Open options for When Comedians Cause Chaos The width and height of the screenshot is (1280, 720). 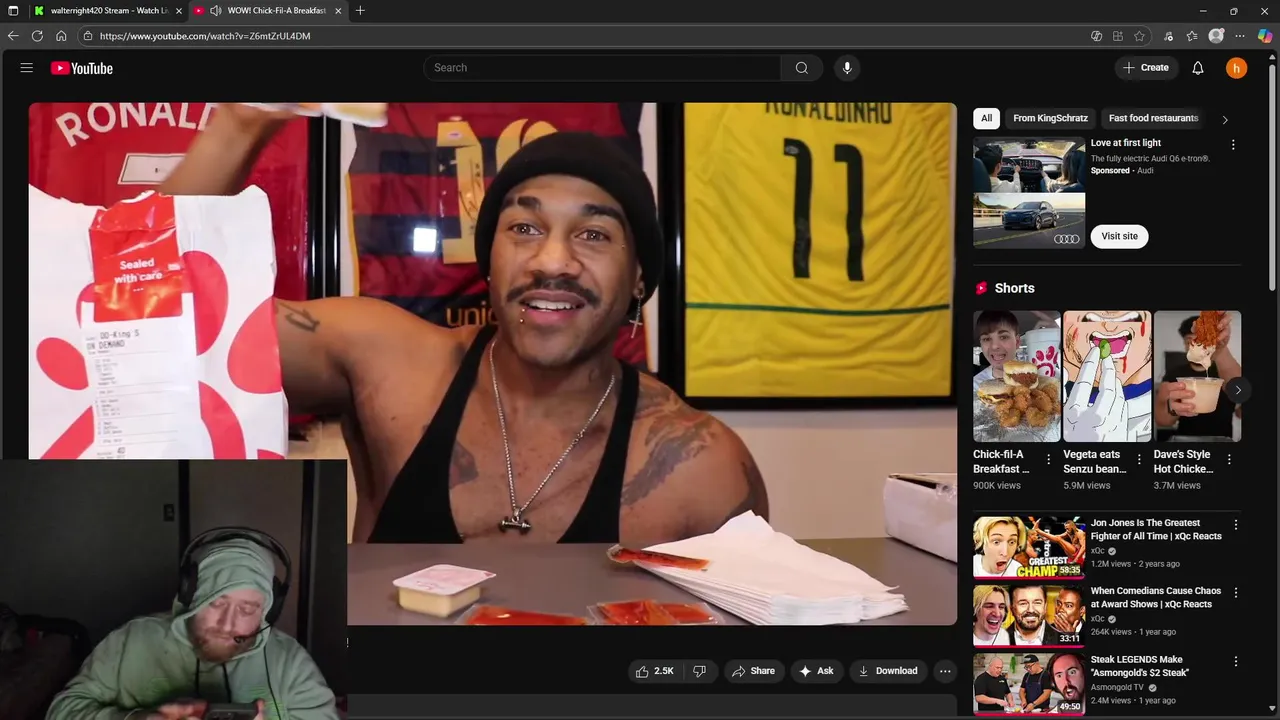coord(1236,593)
